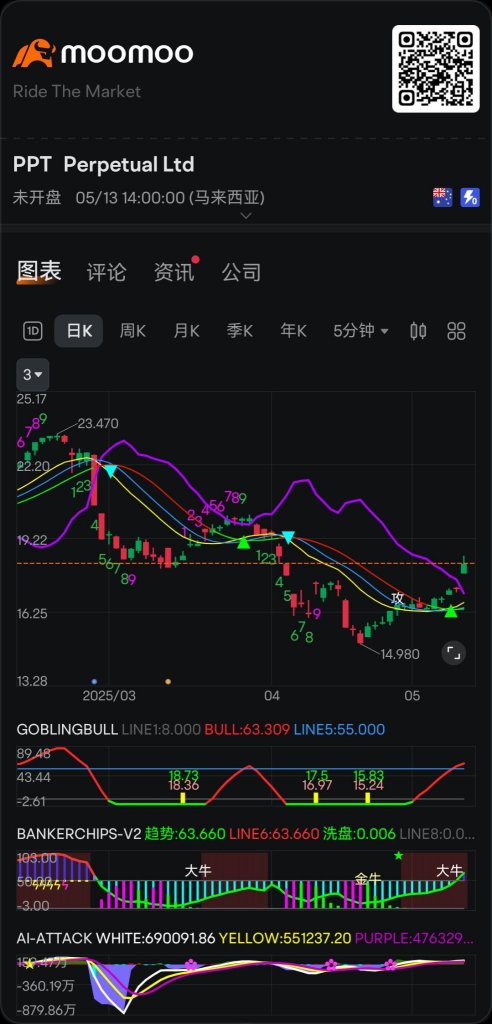
Task: Open the four-square grid layout icon
Action: click(x=456, y=331)
